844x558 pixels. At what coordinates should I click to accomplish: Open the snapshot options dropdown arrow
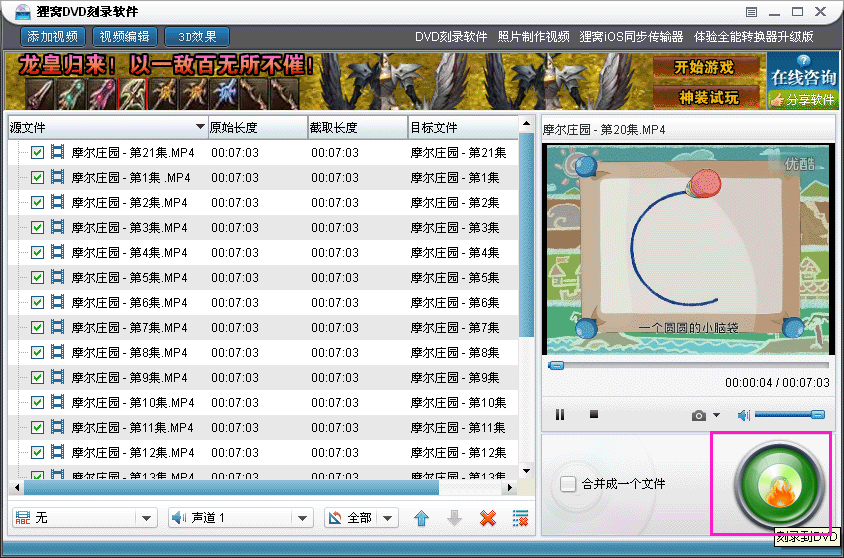click(x=716, y=415)
